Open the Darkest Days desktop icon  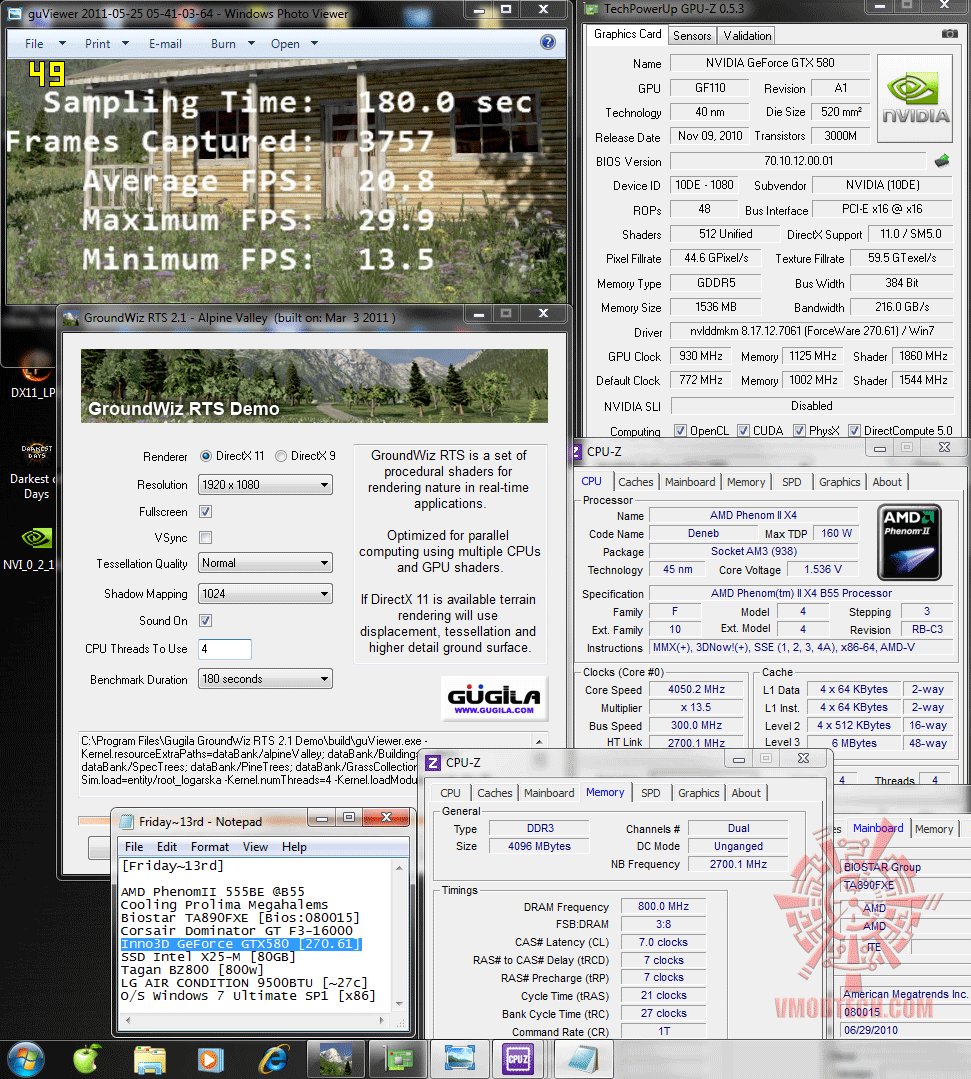(x=36, y=471)
